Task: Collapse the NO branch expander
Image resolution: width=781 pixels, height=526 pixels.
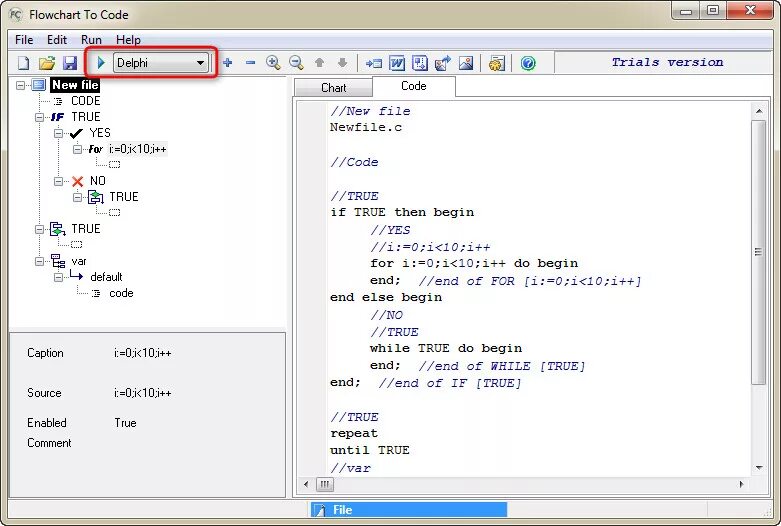Action: coord(58,181)
